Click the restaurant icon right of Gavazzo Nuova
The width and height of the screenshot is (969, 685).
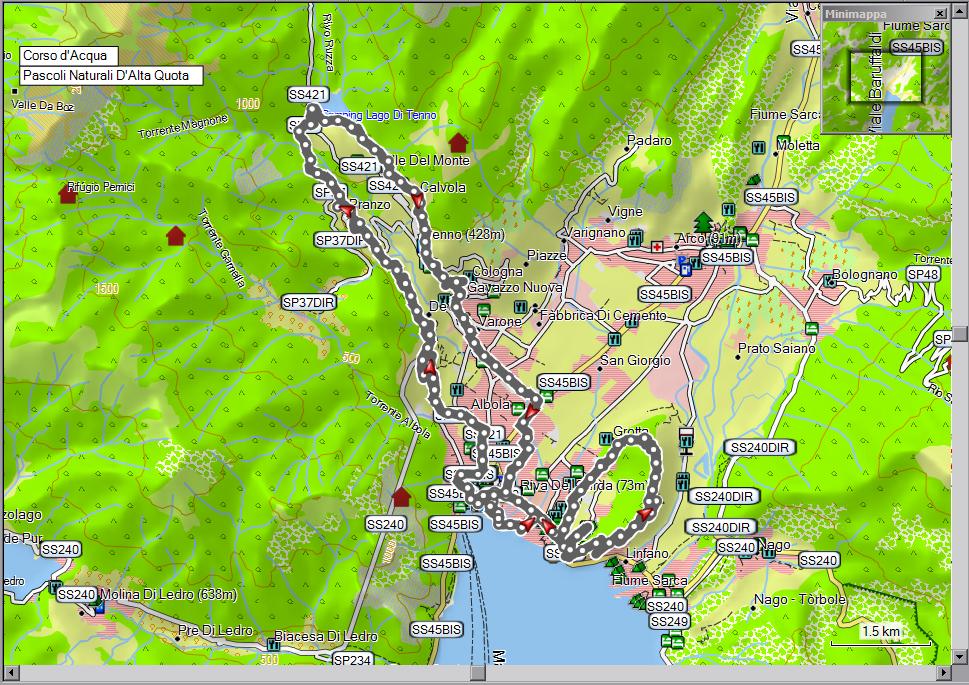click(x=520, y=306)
